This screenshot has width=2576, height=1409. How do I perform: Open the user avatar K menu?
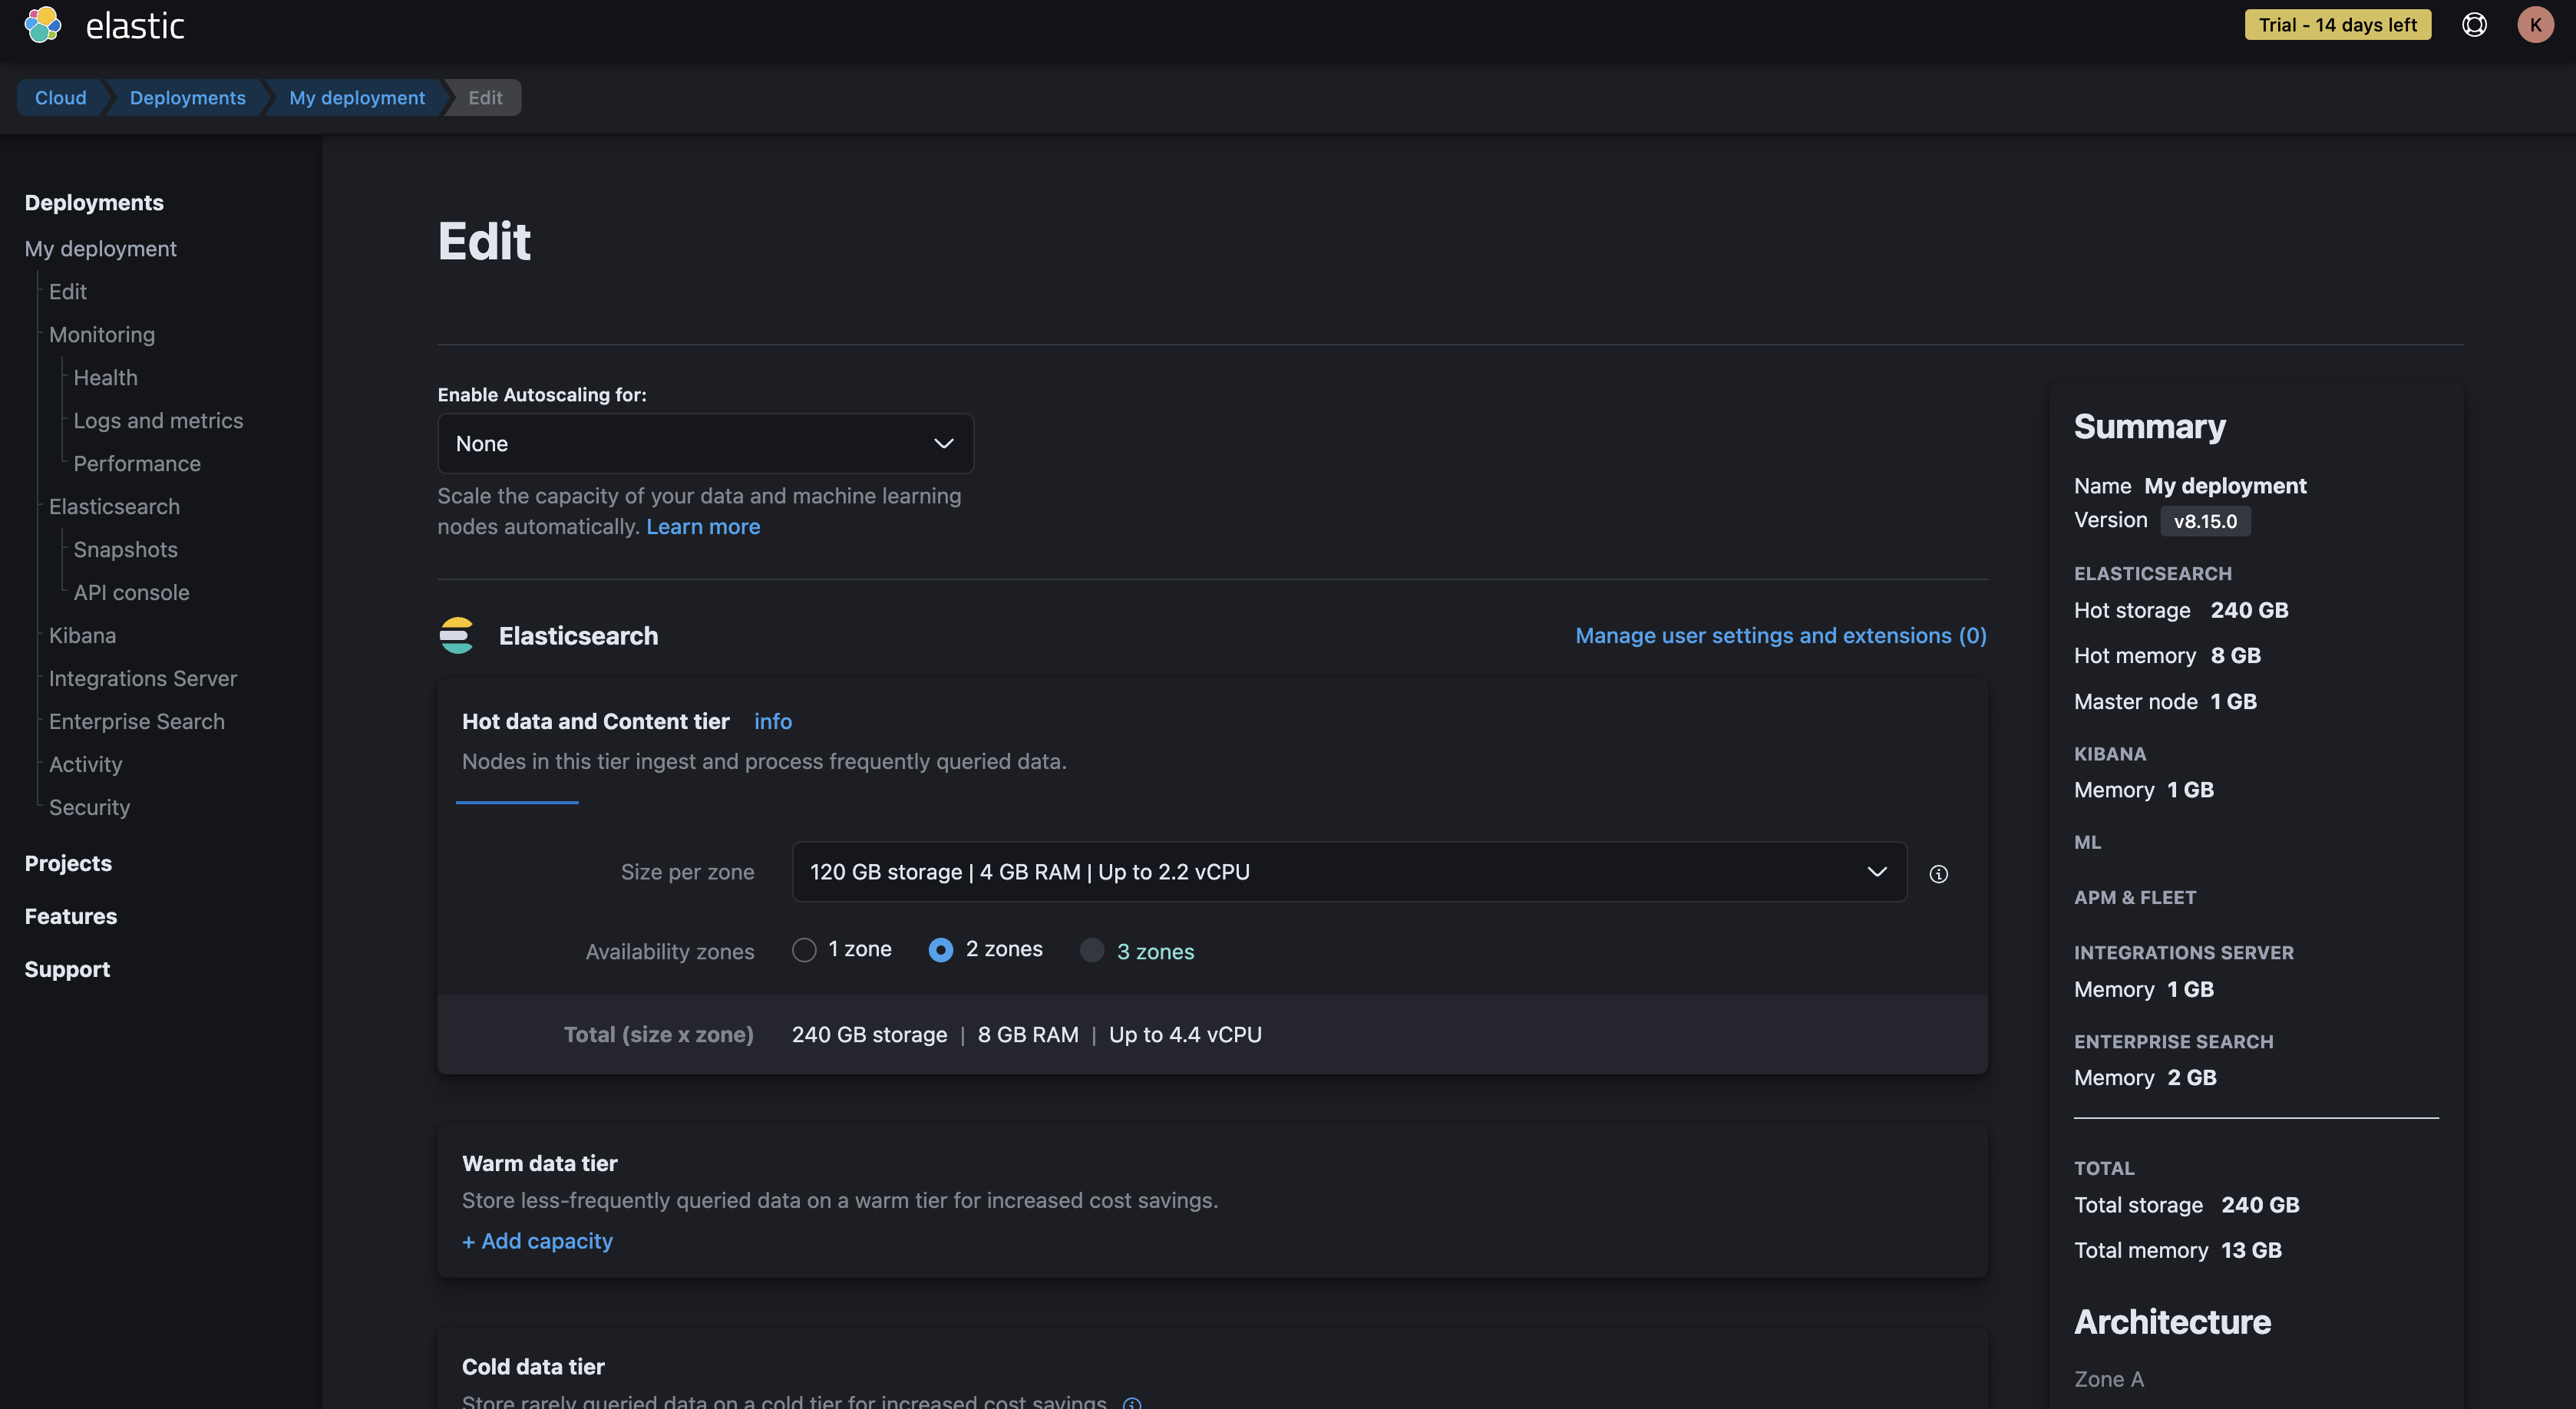pos(2535,25)
